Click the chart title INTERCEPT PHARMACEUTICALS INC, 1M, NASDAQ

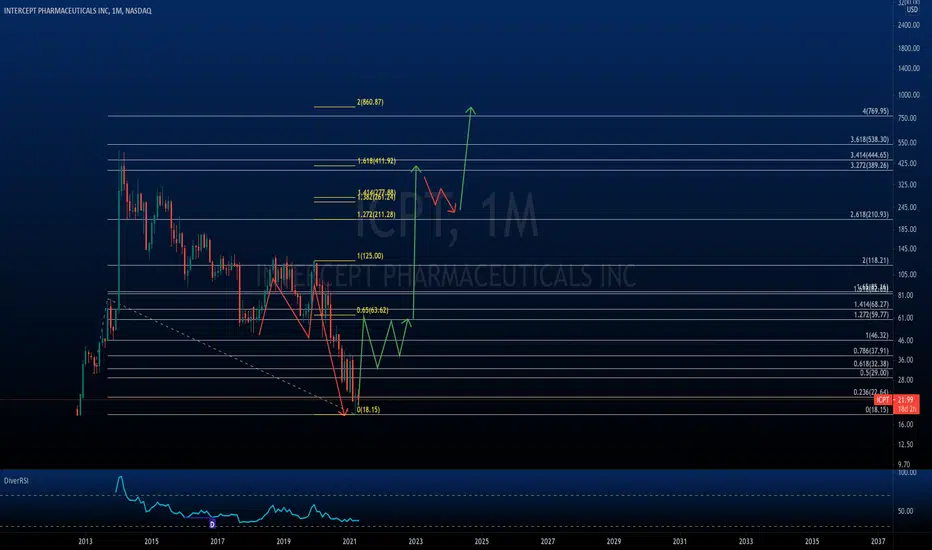click(x=77, y=11)
